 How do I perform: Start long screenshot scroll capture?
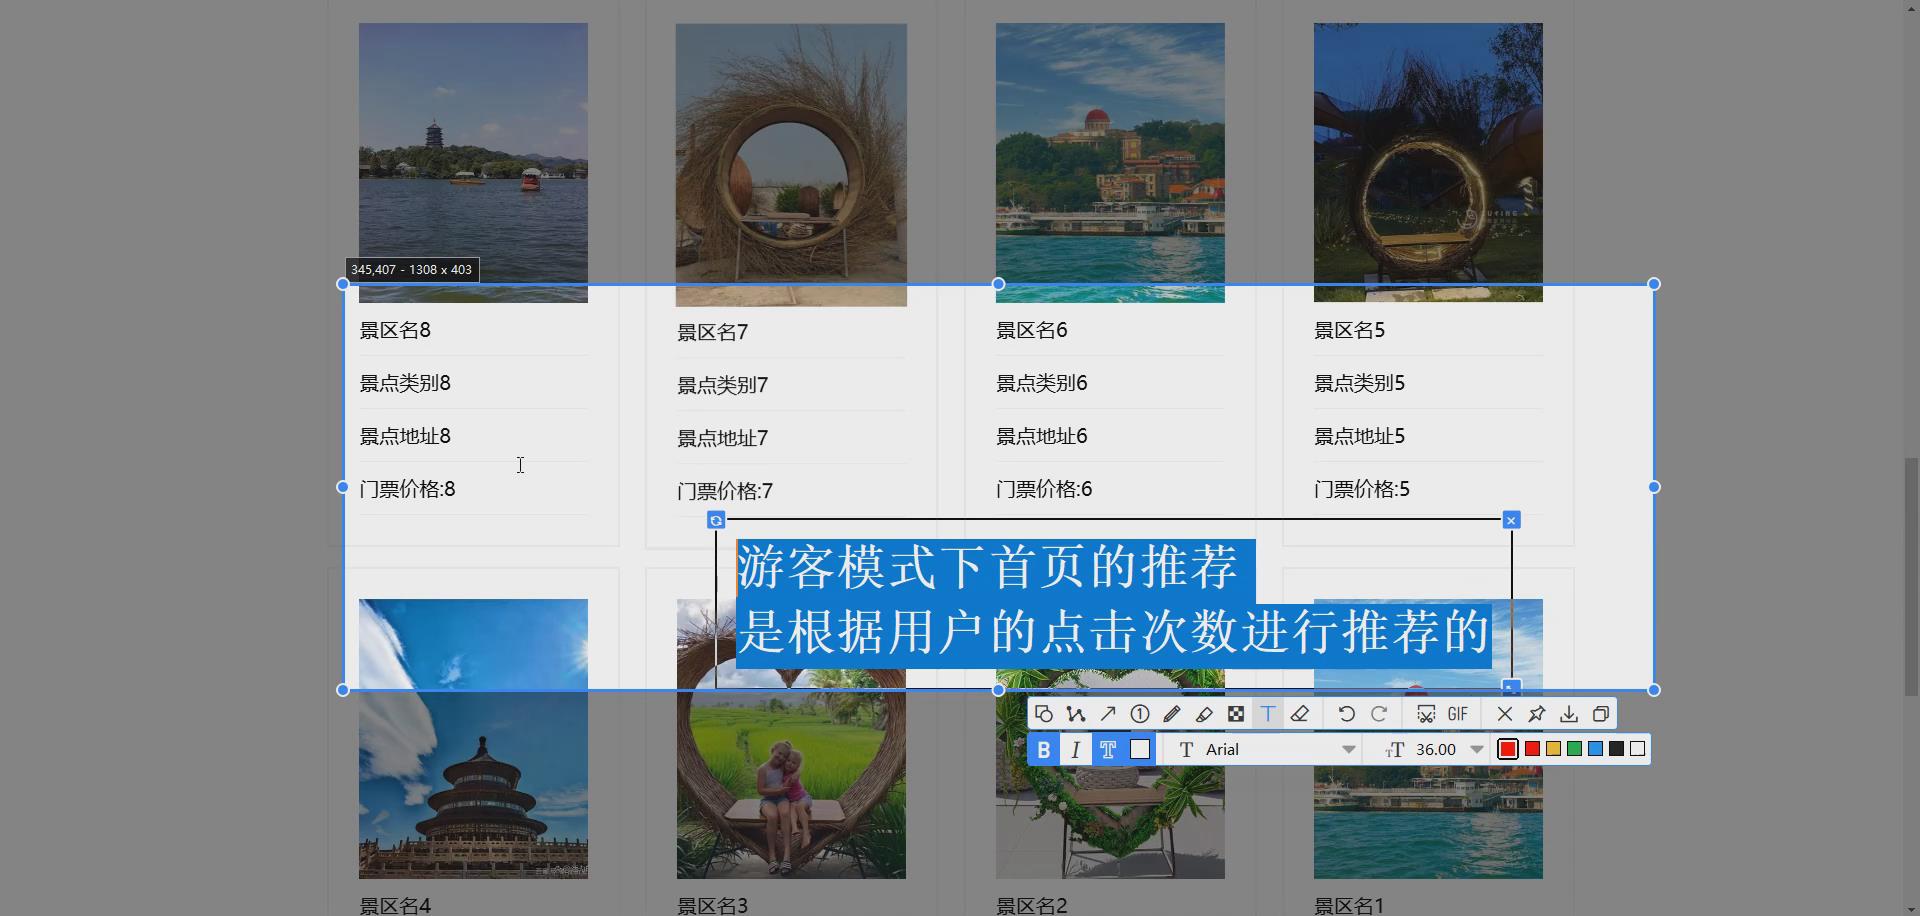click(x=1426, y=714)
